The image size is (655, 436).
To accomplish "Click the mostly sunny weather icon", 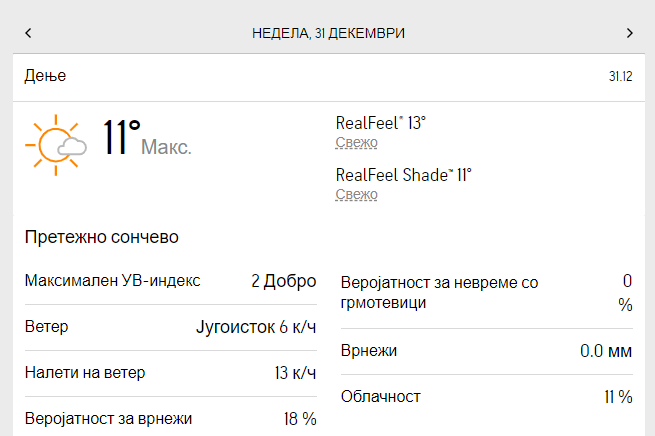I will pos(56,145).
